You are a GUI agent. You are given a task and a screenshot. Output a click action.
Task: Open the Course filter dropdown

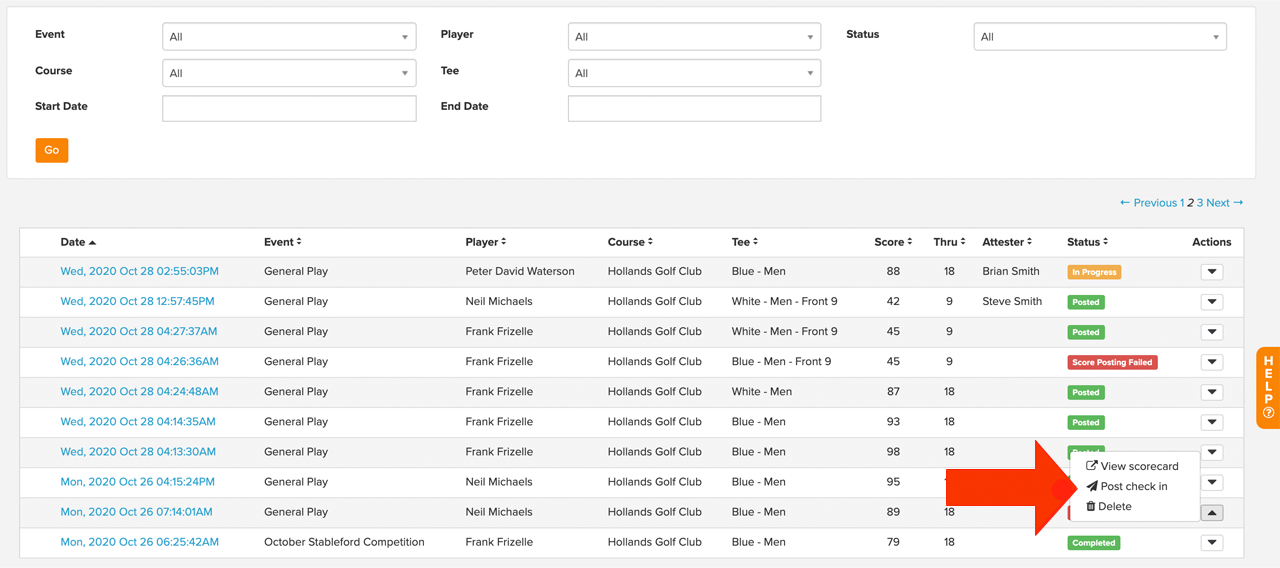[x=289, y=72]
